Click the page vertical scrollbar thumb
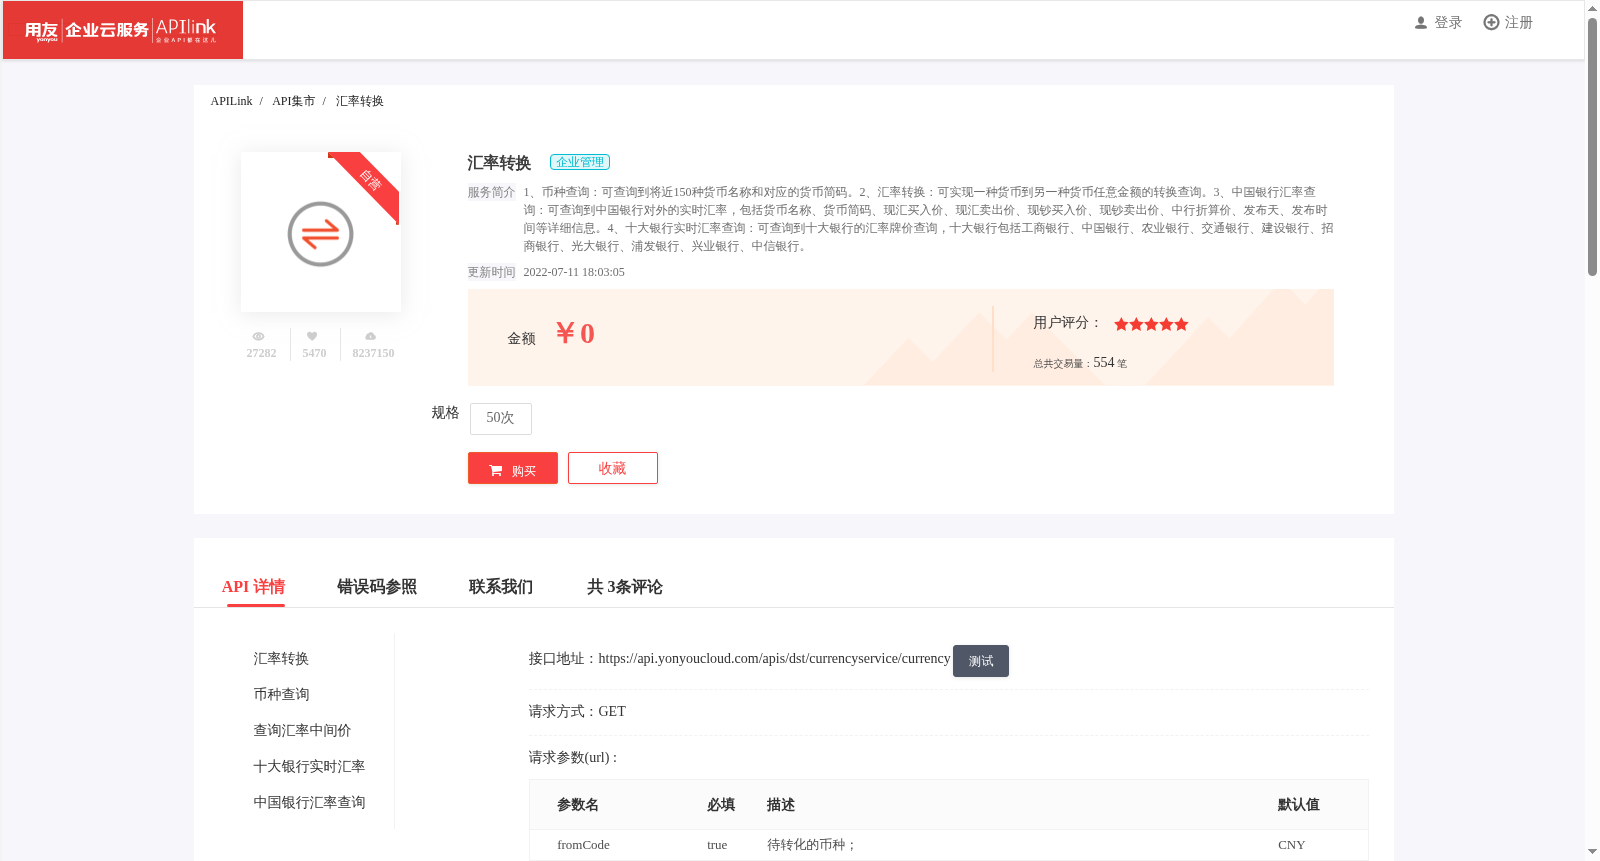Viewport: 1600px width, 861px height. click(x=1592, y=147)
